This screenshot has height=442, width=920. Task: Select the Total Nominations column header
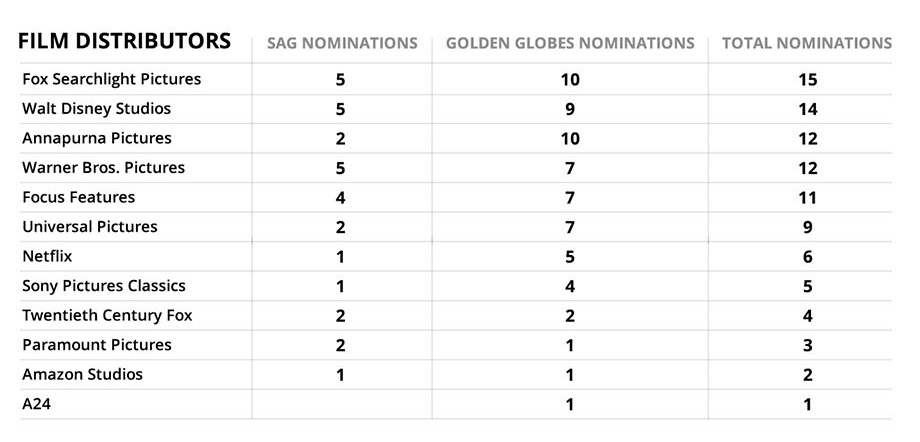[x=806, y=44]
